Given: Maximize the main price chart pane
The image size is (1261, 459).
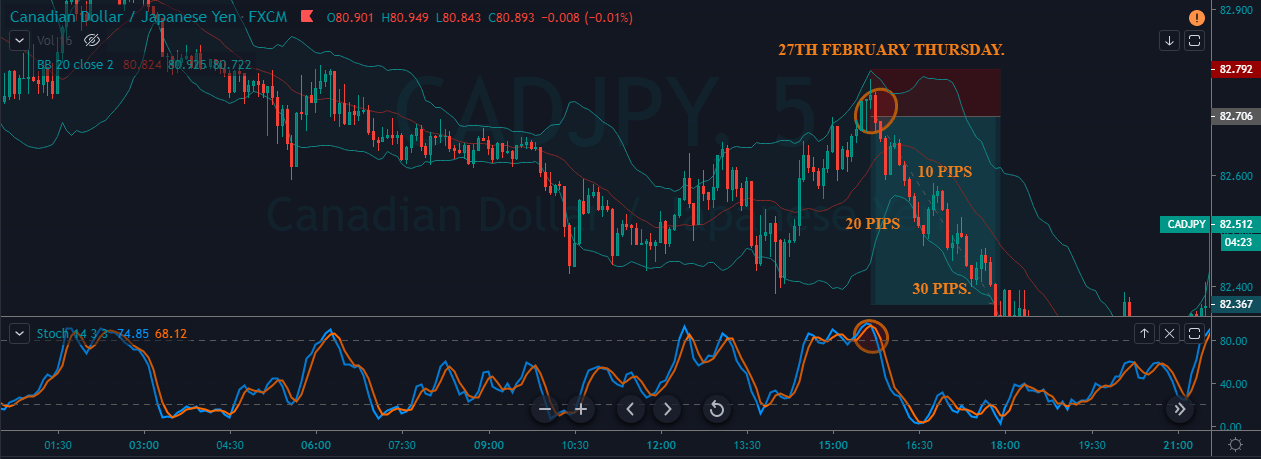Looking at the screenshot, I should click(1195, 40).
